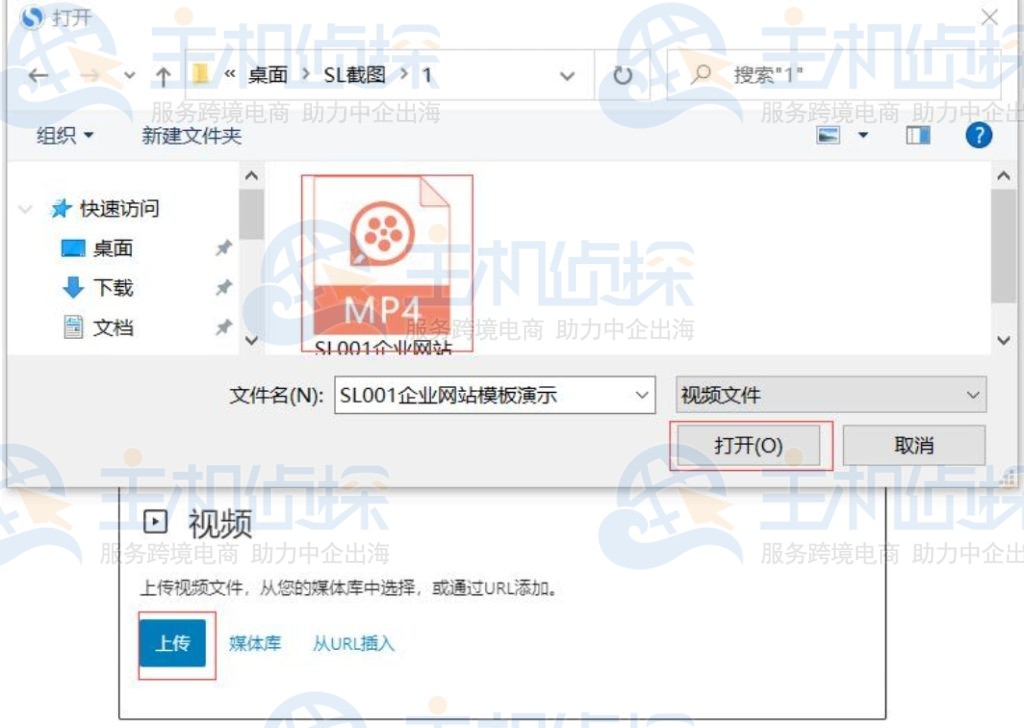Click the blue Upload (上传) button
Viewport: 1024px width, 728px height.
pyautogui.click(x=173, y=643)
